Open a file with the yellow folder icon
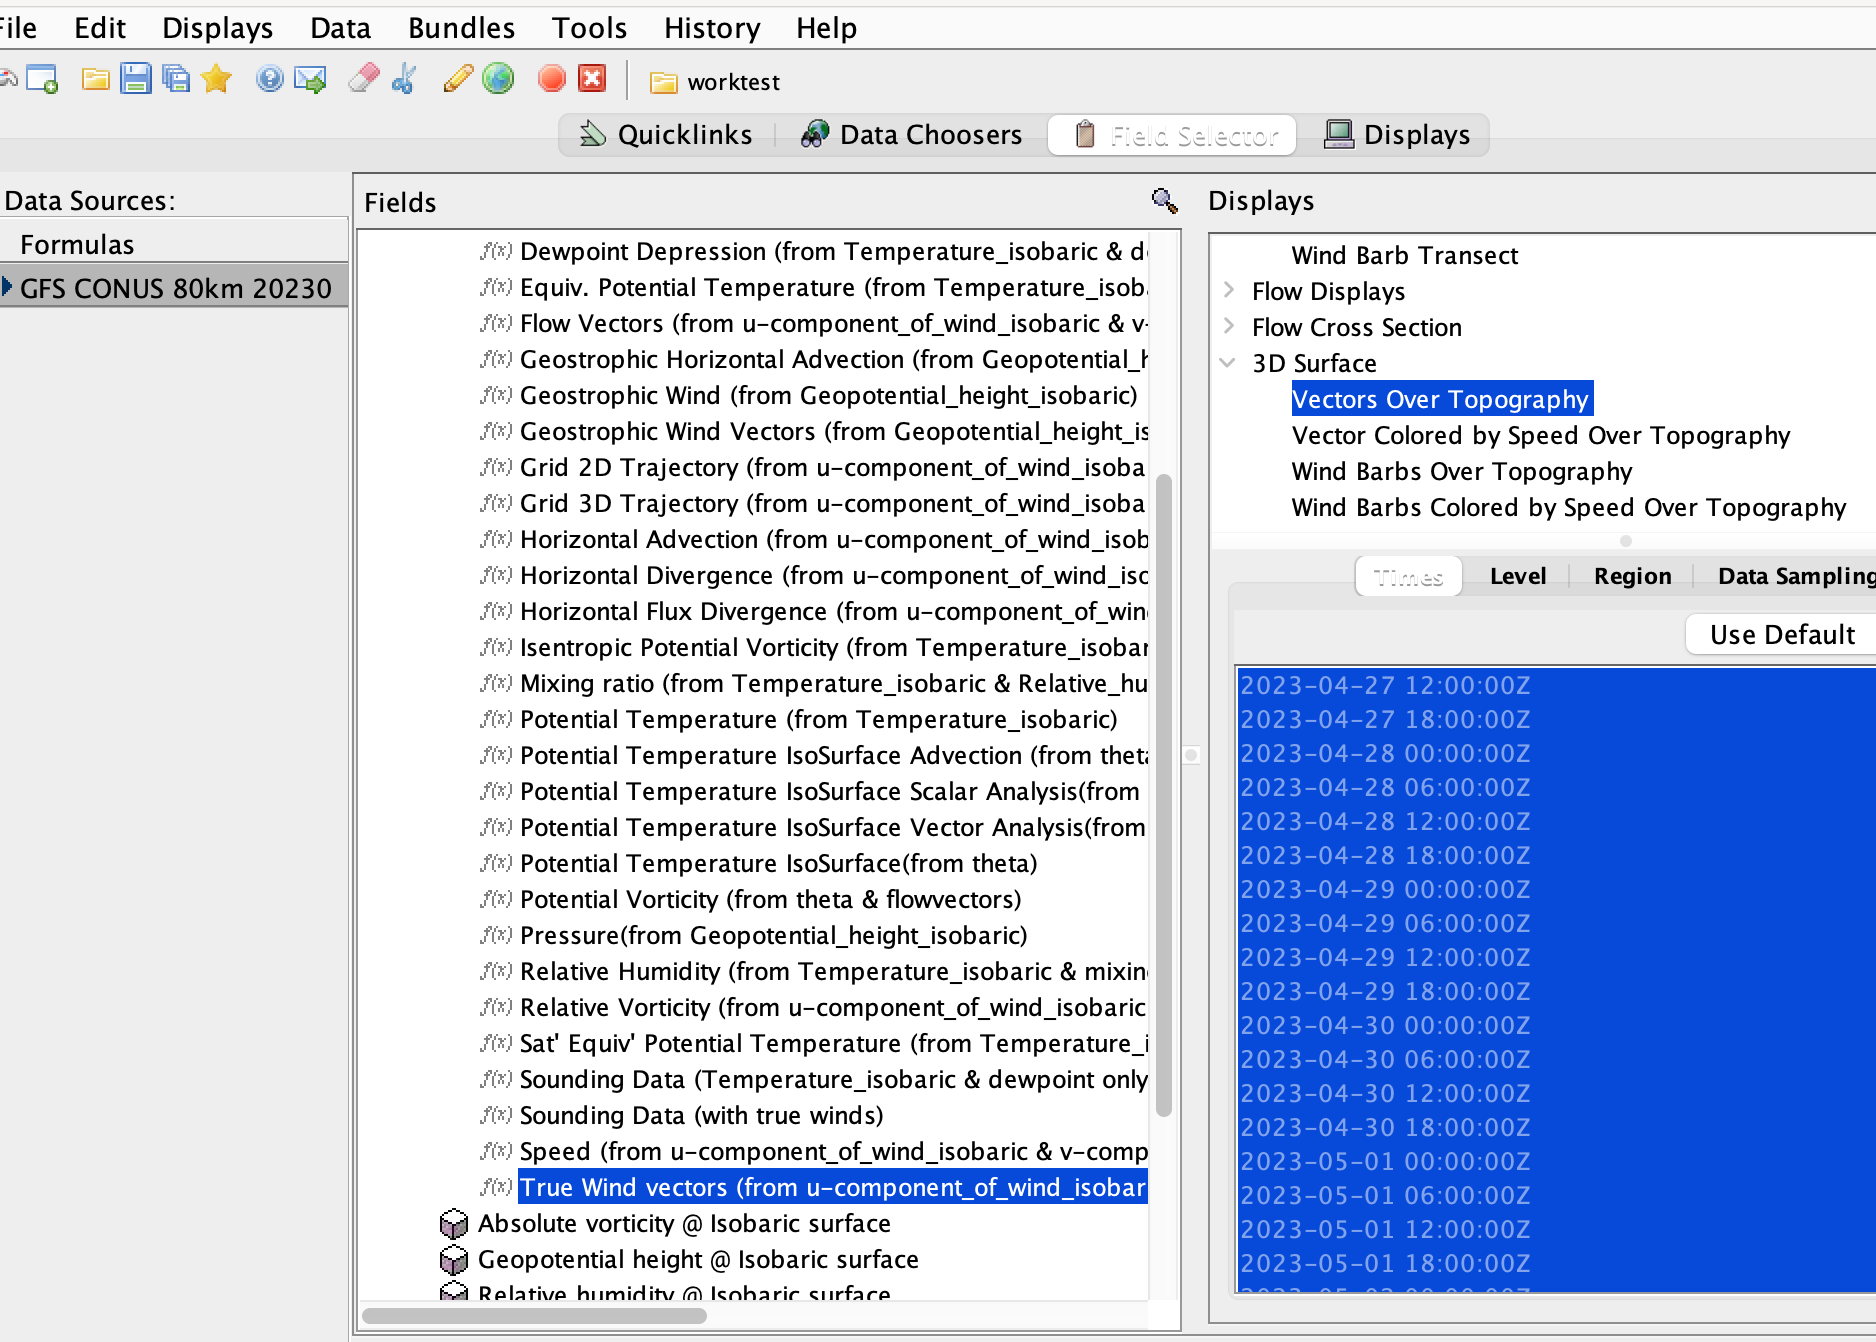1876x1342 pixels. point(95,79)
